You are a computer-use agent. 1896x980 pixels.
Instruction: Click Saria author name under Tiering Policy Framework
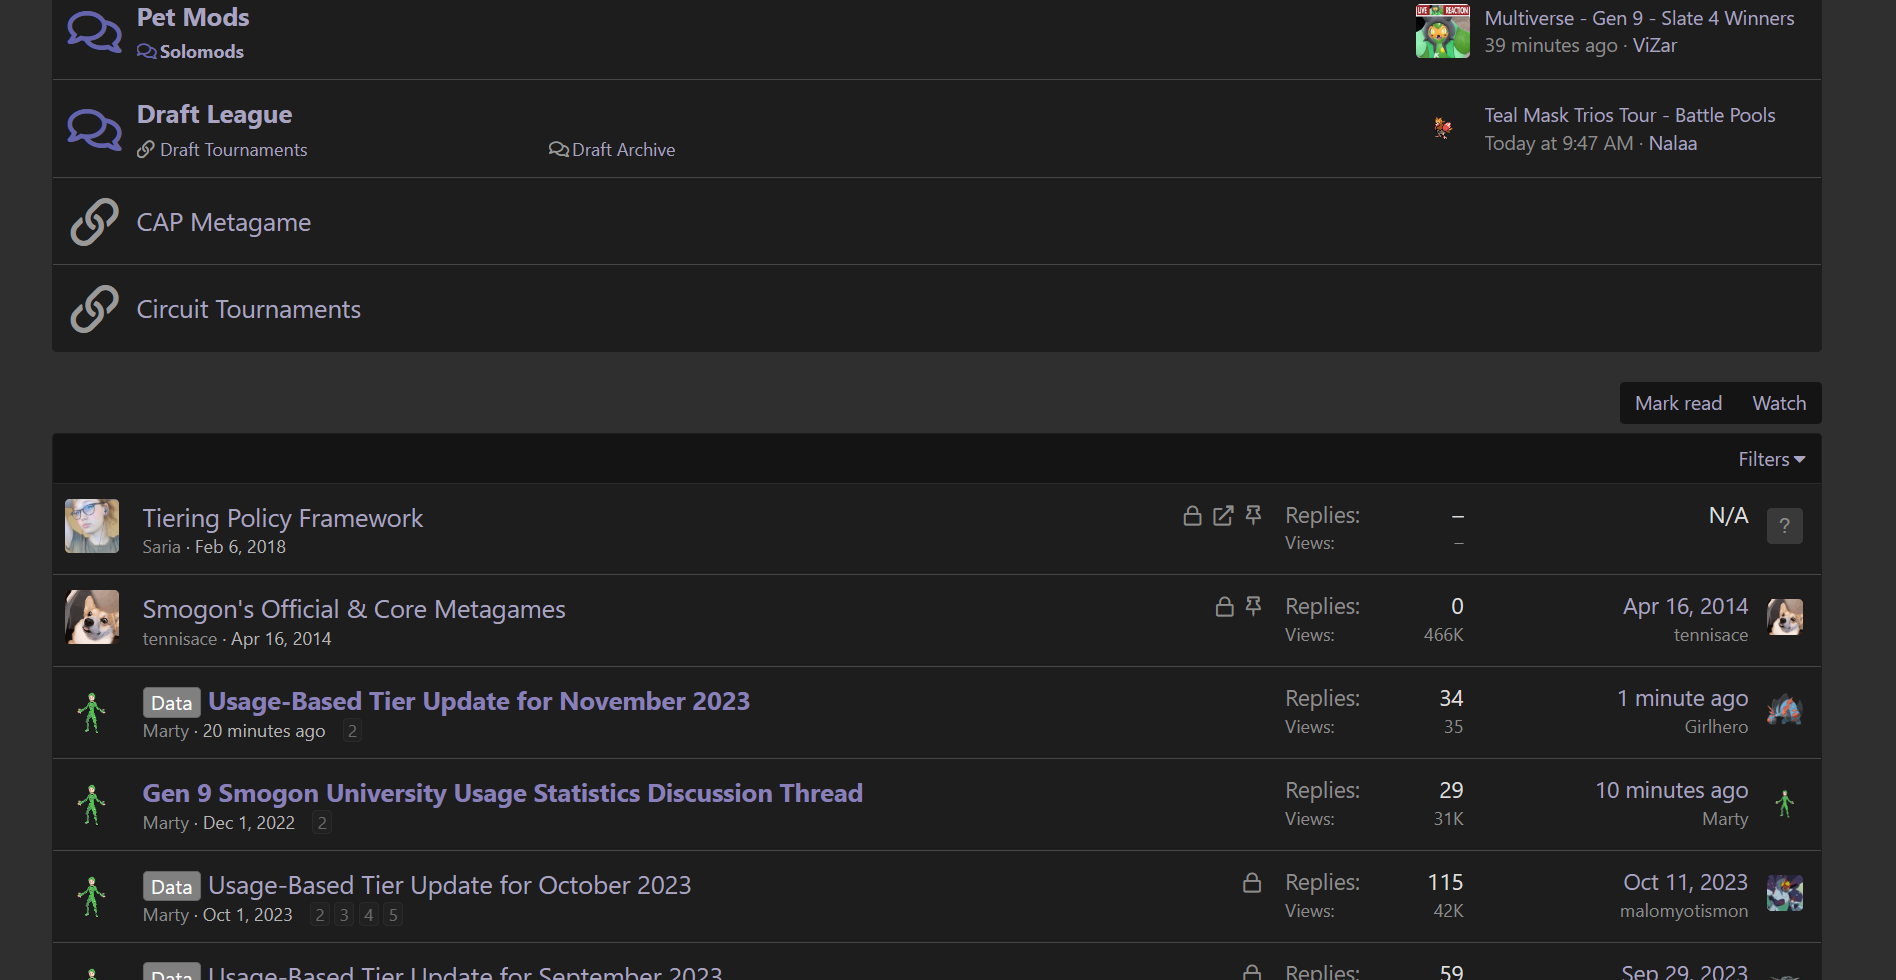click(161, 547)
